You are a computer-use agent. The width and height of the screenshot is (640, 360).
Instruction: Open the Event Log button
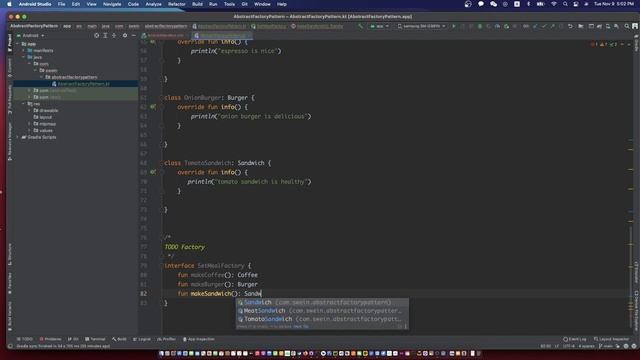tap(575, 339)
